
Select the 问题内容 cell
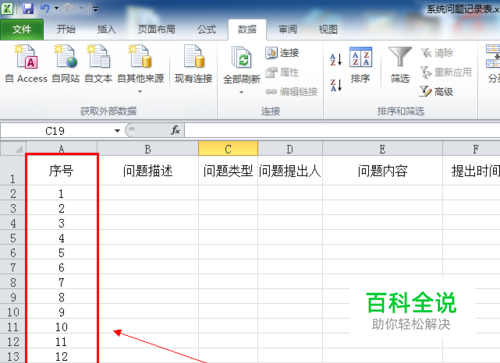[x=383, y=171]
